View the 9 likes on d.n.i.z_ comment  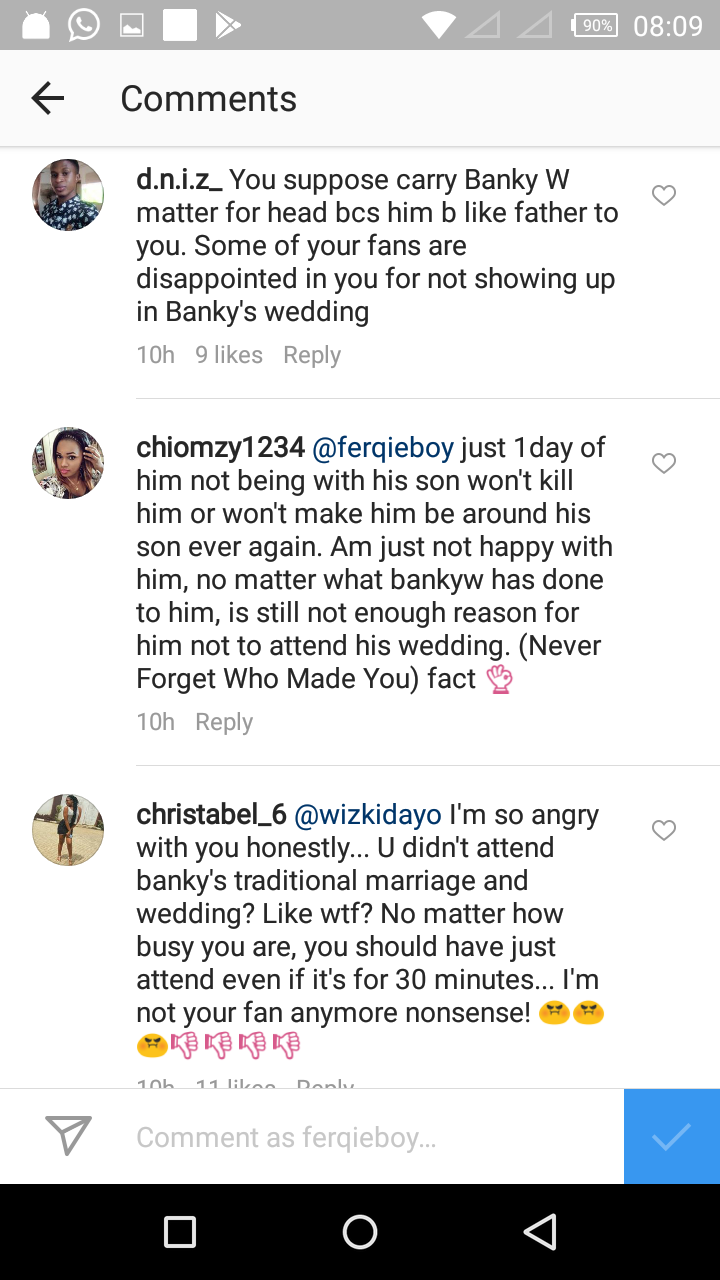229,355
